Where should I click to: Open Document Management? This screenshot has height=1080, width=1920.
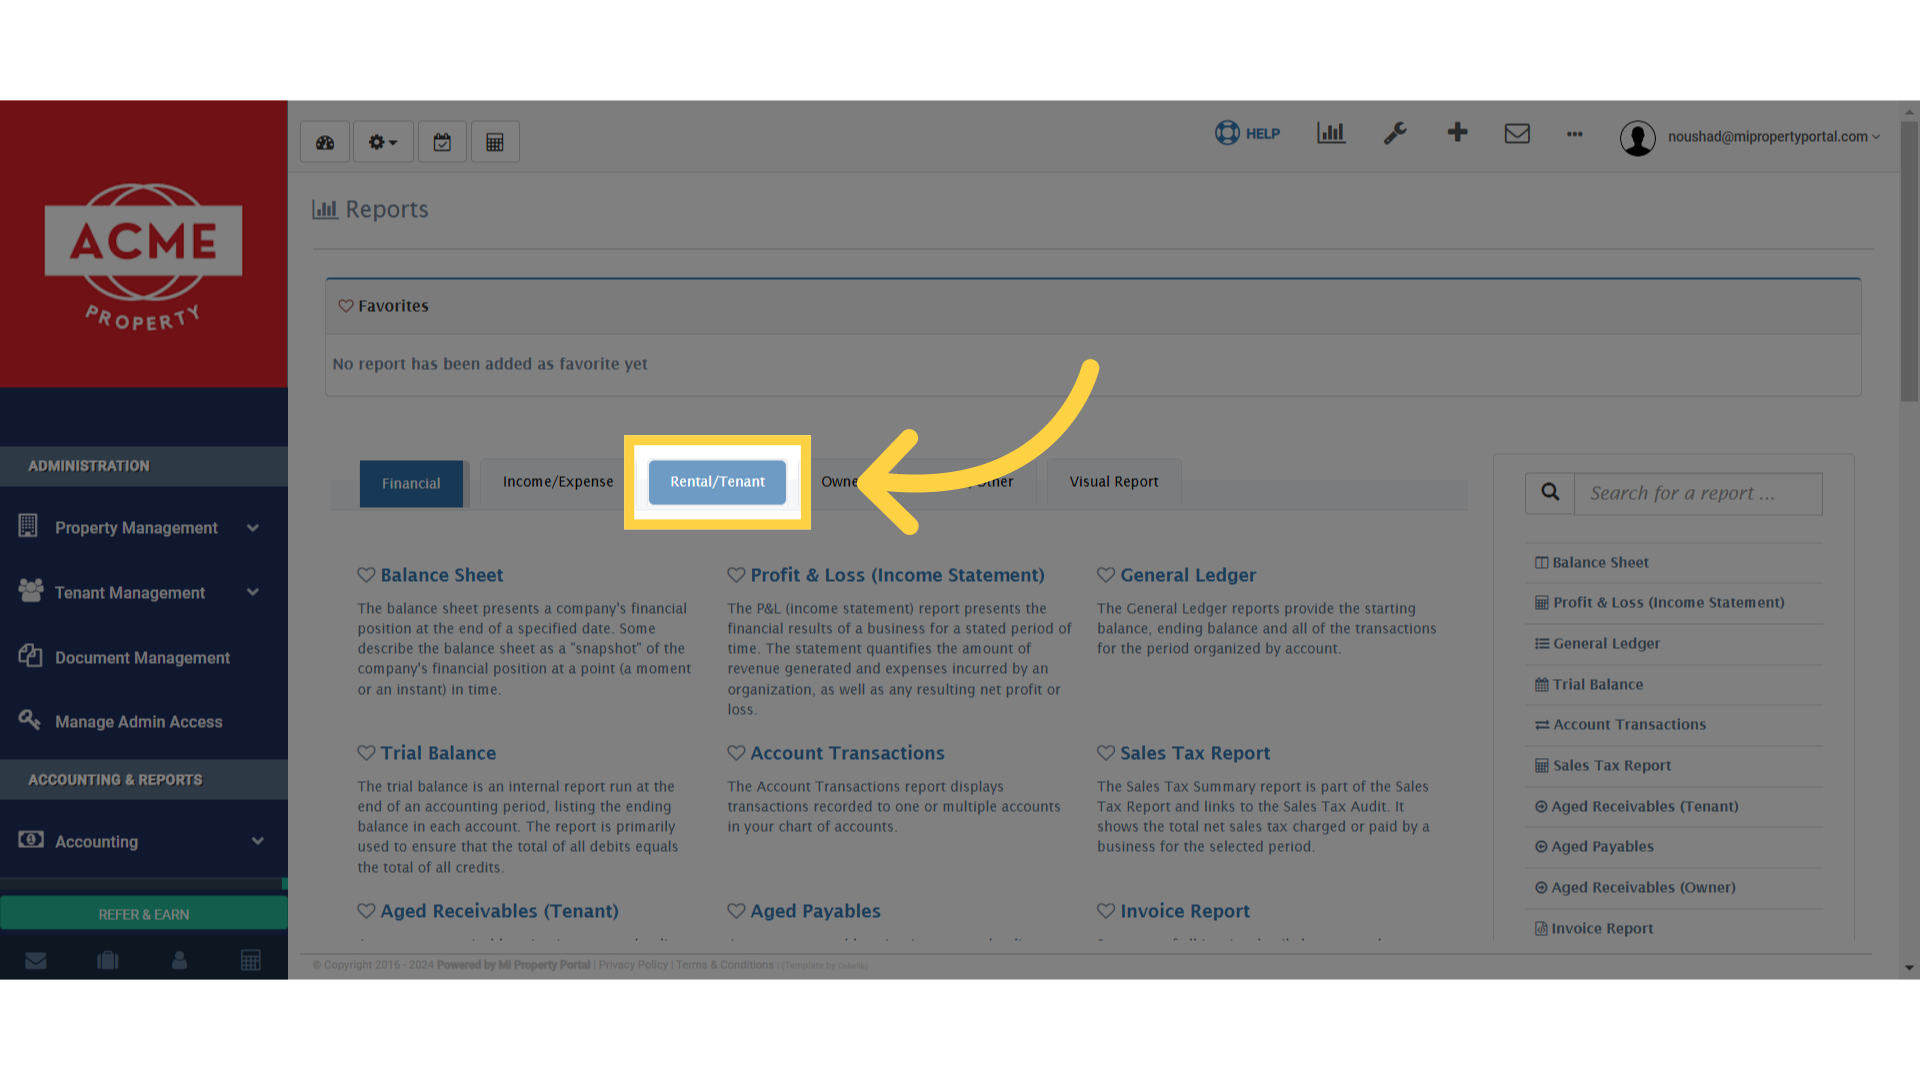coord(144,658)
